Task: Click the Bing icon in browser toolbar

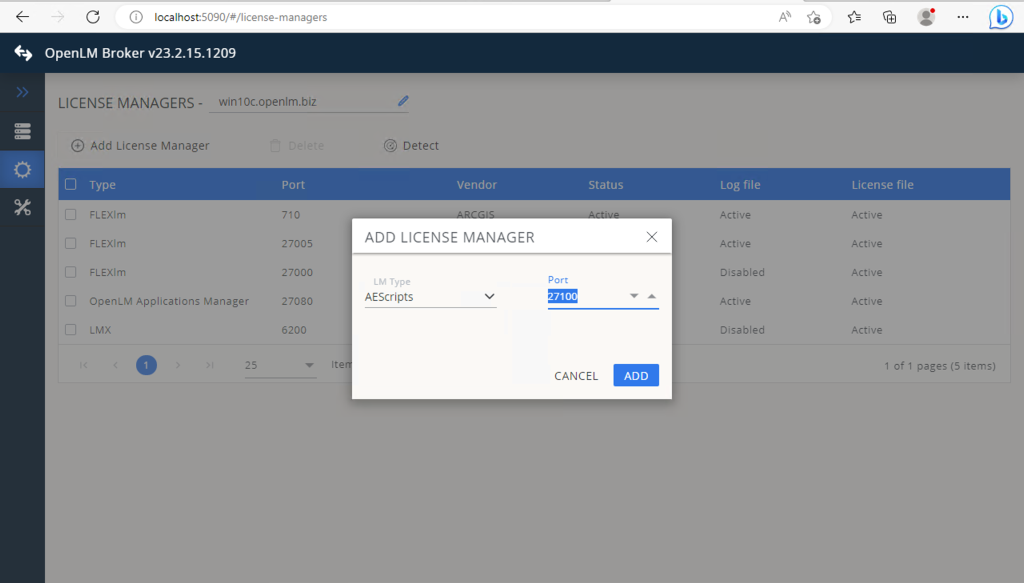Action: pos(1000,16)
